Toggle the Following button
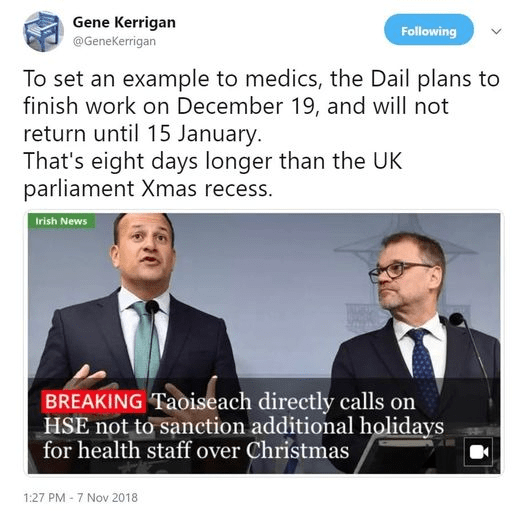 pos(429,30)
